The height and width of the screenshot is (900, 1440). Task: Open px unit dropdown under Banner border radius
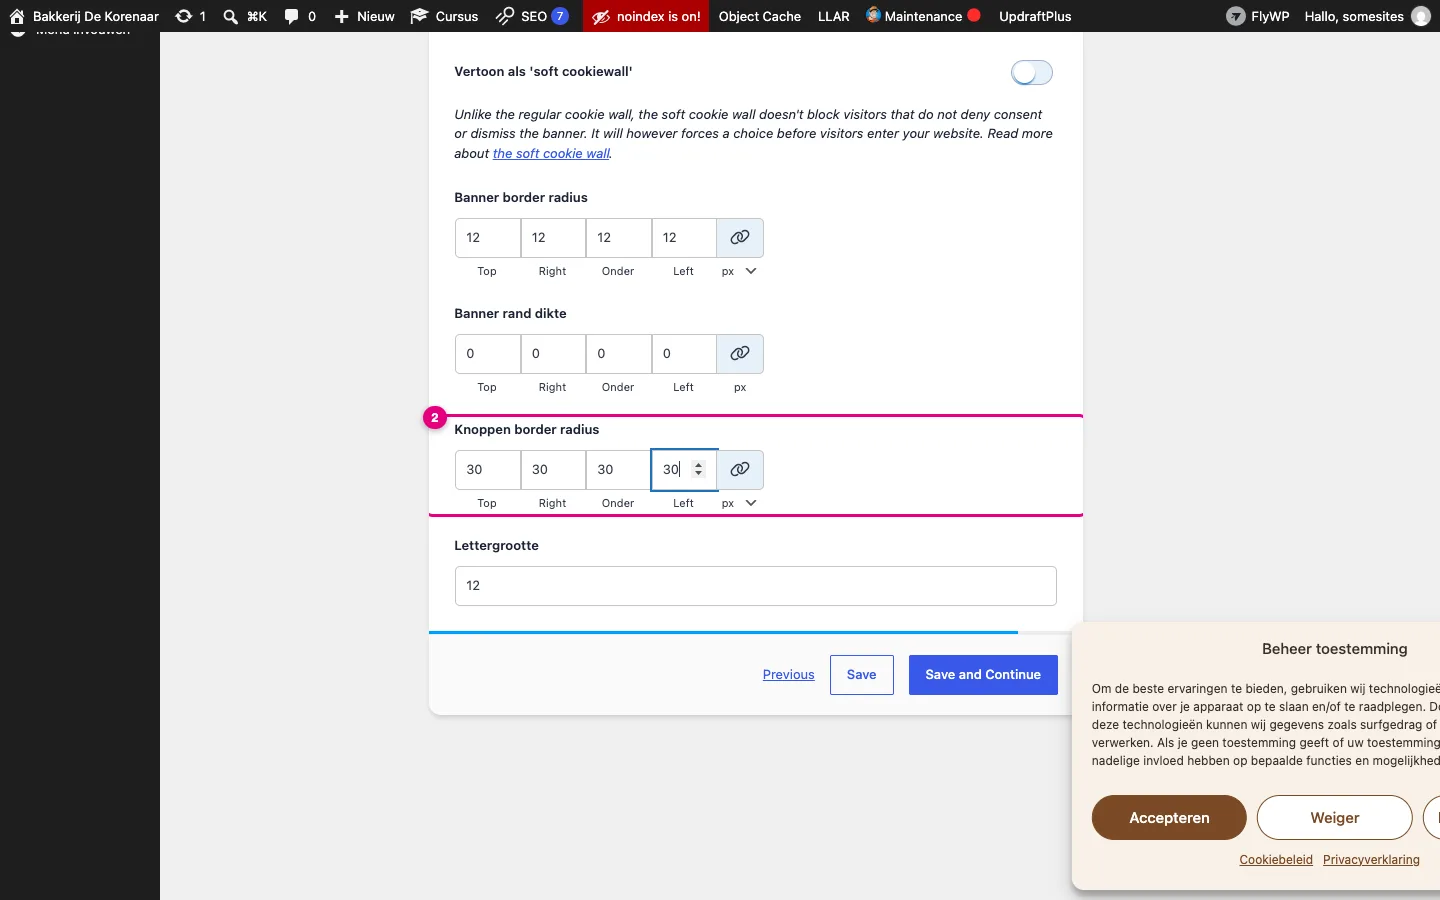point(739,271)
